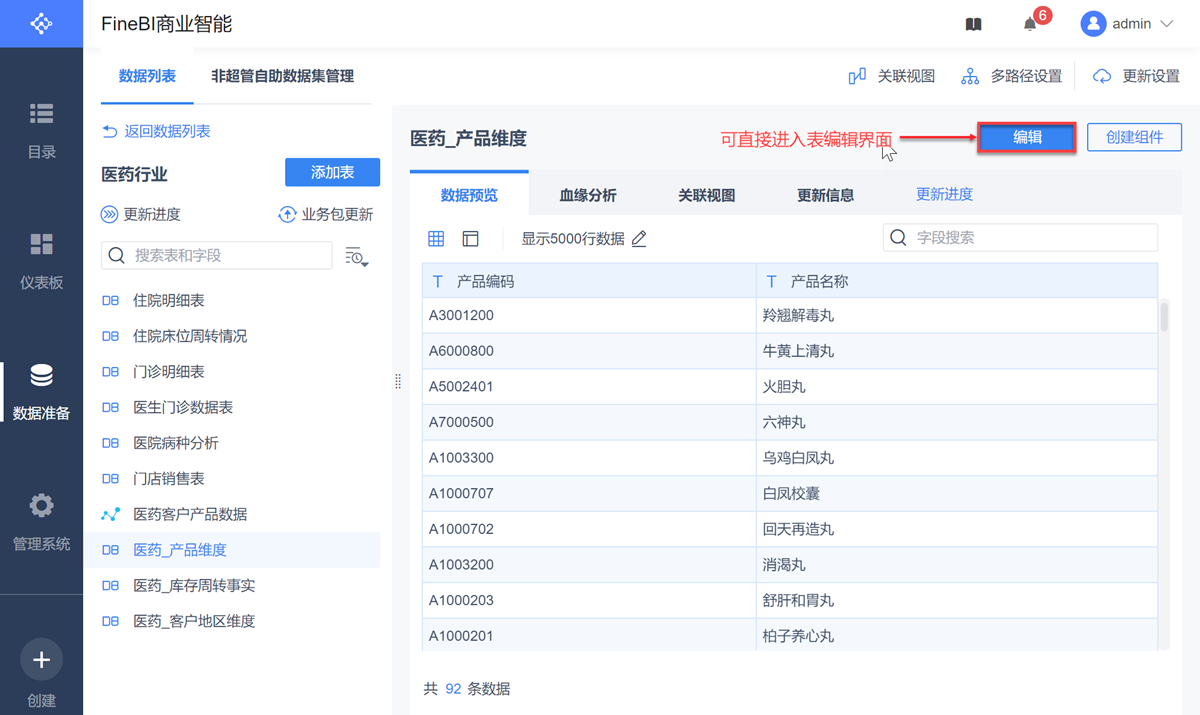
Task: Focus the 搜索表和字段 search box
Action: tap(217, 255)
